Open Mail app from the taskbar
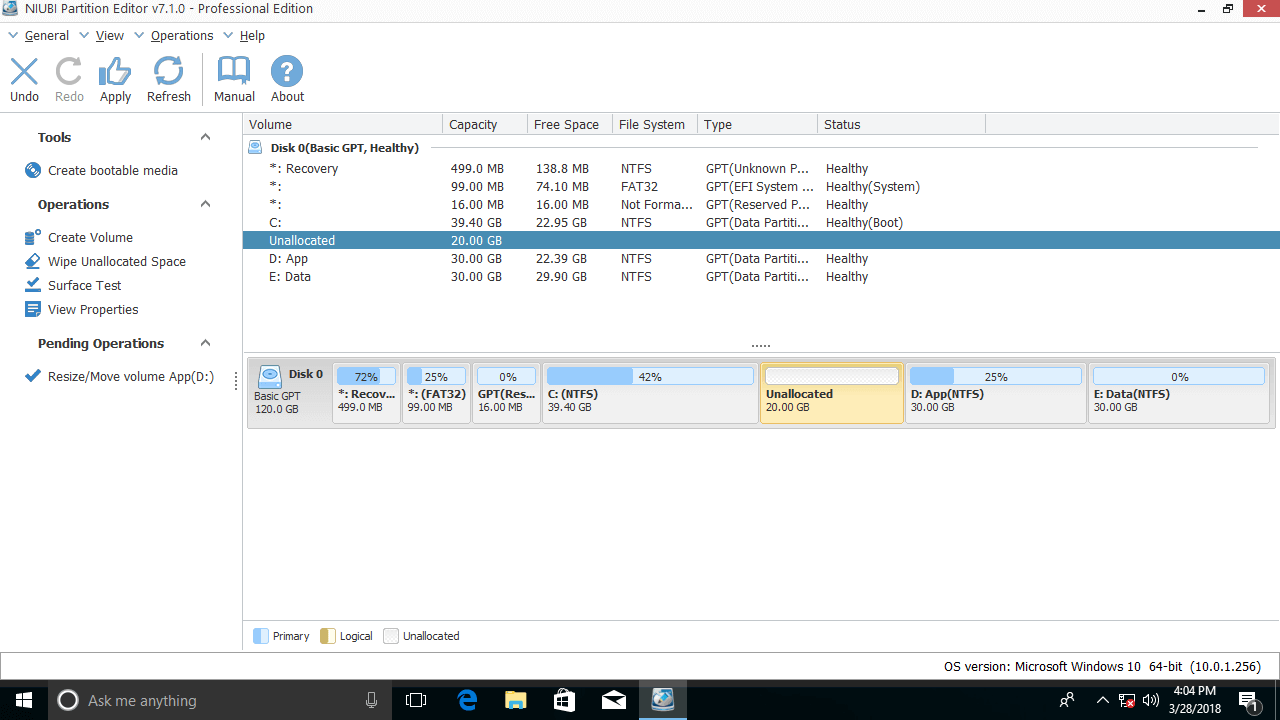 click(x=614, y=700)
